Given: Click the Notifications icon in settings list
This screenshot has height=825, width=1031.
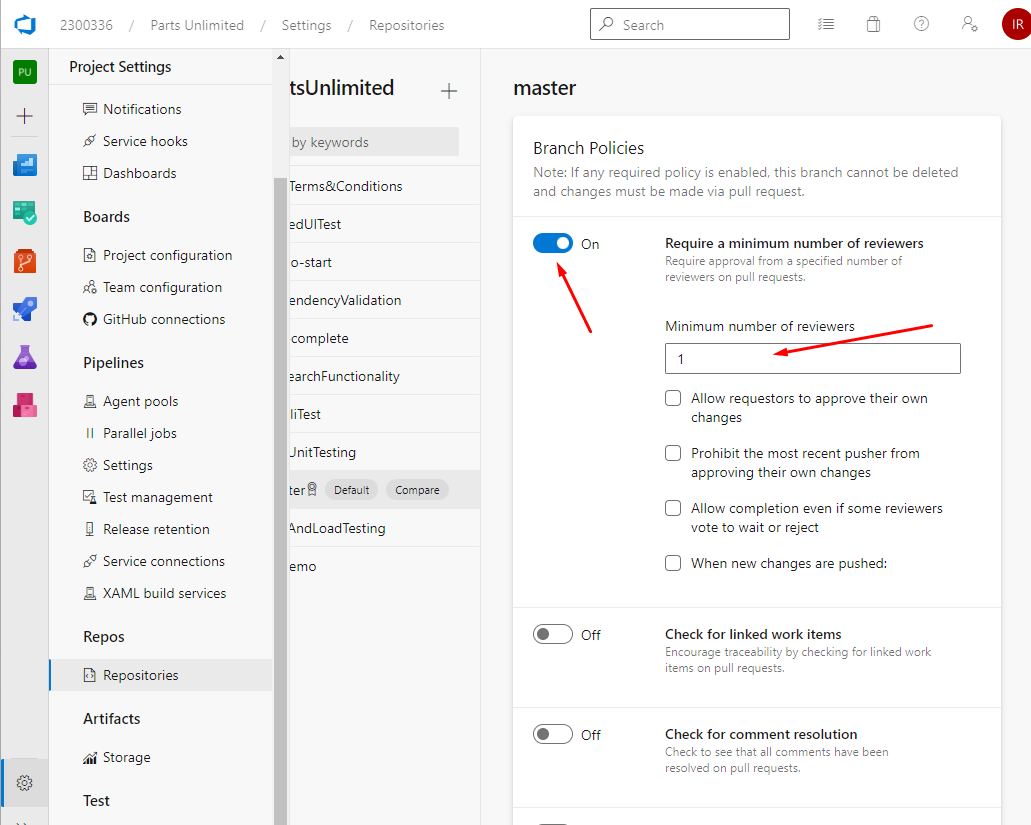Looking at the screenshot, I should tap(89, 109).
